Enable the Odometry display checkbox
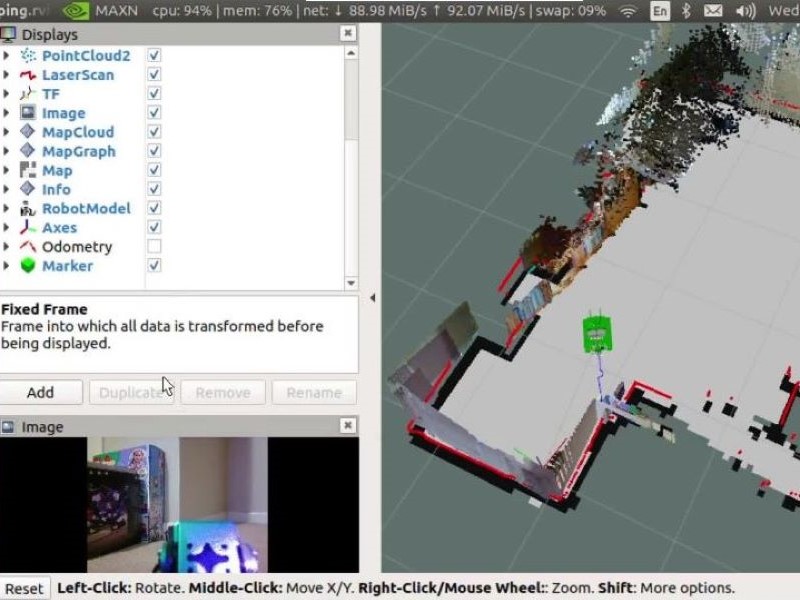The image size is (800, 600). pyautogui.click(x=154, y=246)
